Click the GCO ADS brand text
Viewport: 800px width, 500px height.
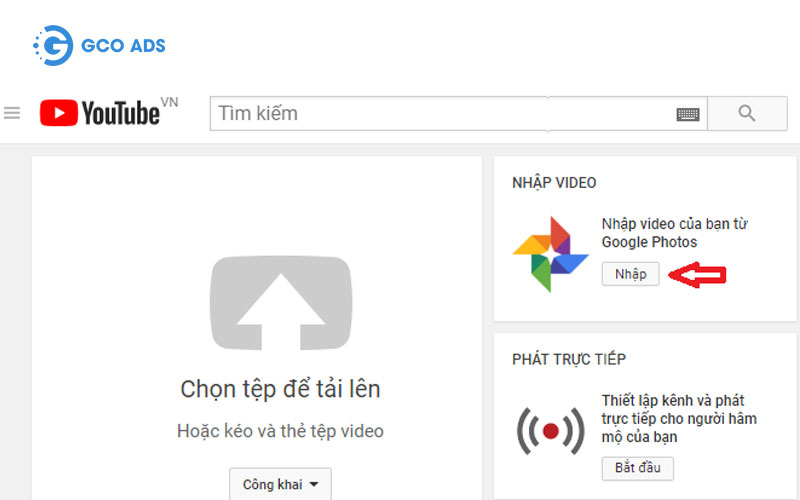[x=125, y=46]
